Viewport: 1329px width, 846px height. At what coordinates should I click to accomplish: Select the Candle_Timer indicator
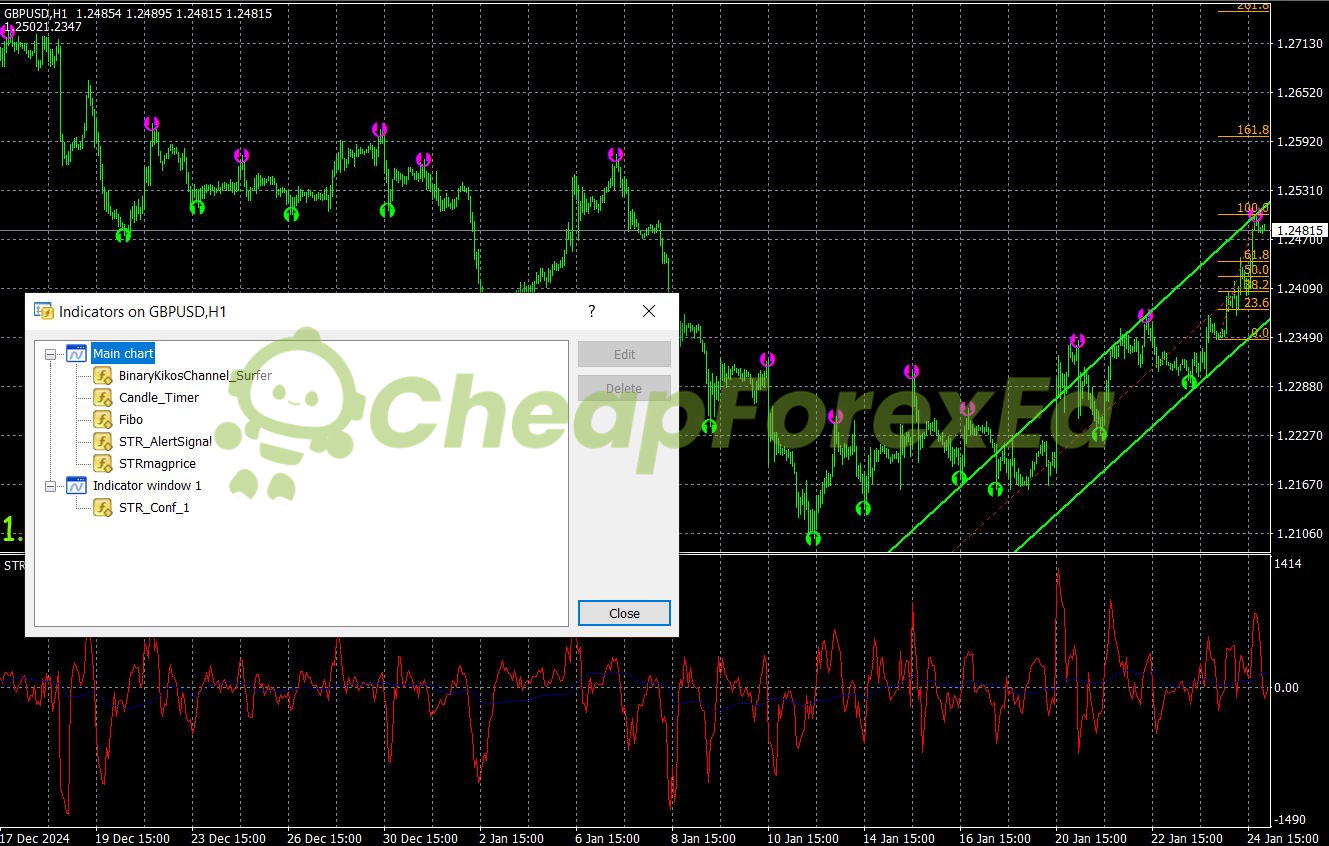coord(159,398)
